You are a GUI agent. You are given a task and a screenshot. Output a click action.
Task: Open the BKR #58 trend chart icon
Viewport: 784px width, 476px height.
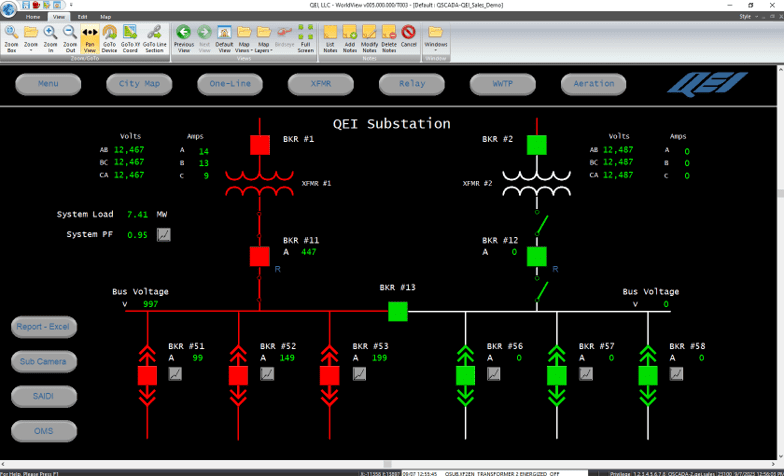(x=676, y=374)
